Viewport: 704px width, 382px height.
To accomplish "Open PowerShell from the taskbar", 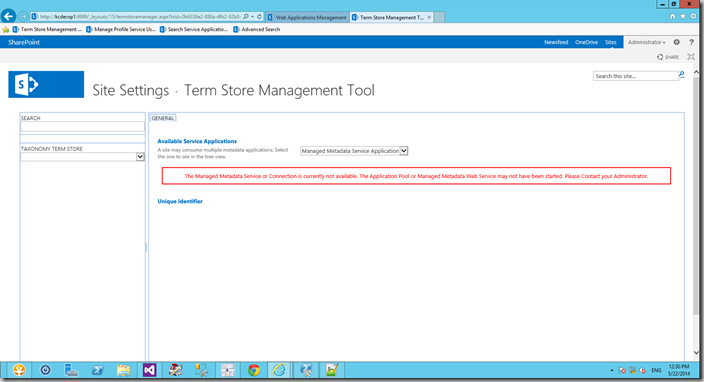I will [97, 370].
